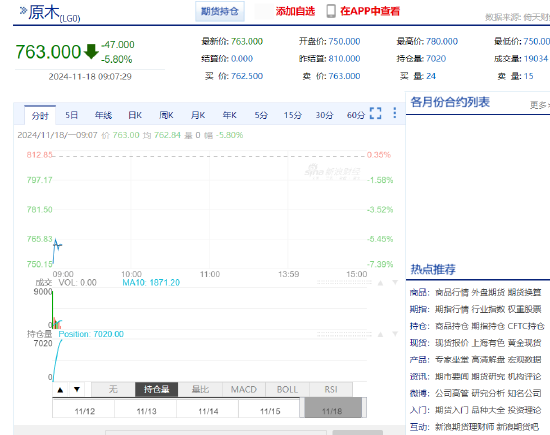Select the RSI indicator option

tap(331, 389)
